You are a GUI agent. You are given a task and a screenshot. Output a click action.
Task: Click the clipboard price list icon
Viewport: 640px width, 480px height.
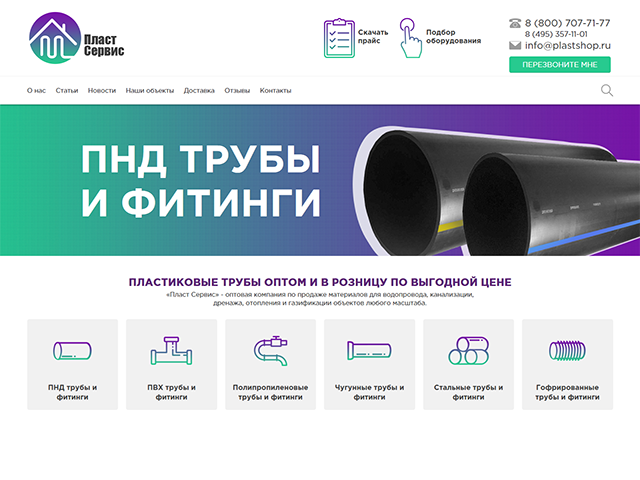(339, 38)
